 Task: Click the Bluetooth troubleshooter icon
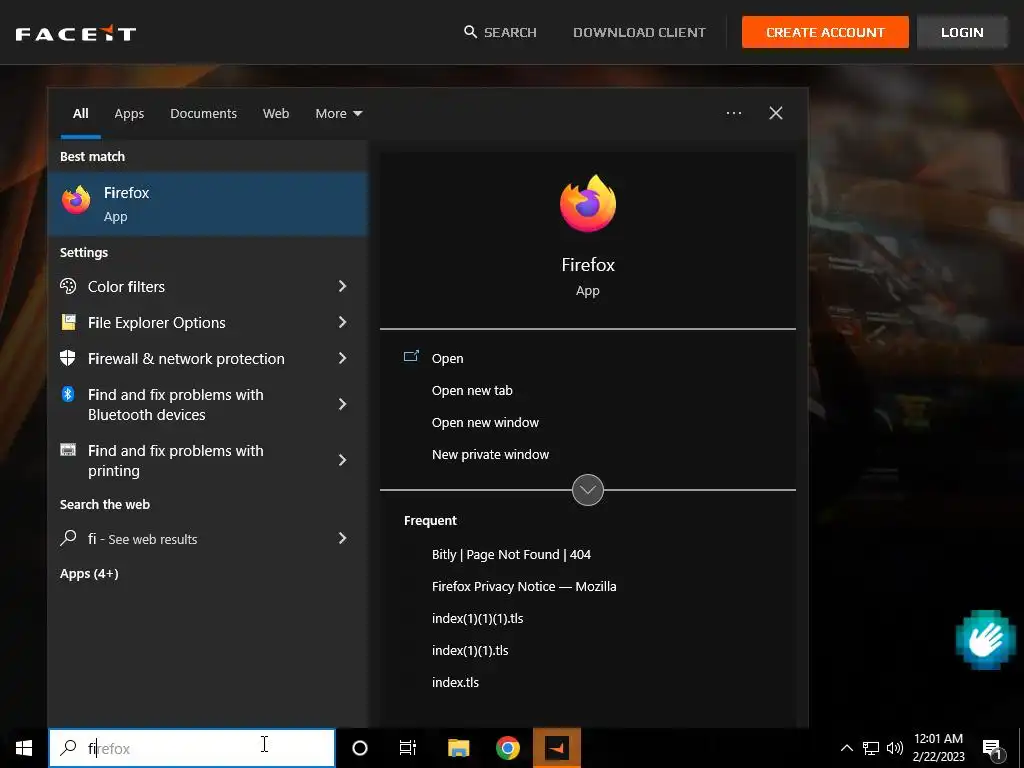[x=68, y=394]
